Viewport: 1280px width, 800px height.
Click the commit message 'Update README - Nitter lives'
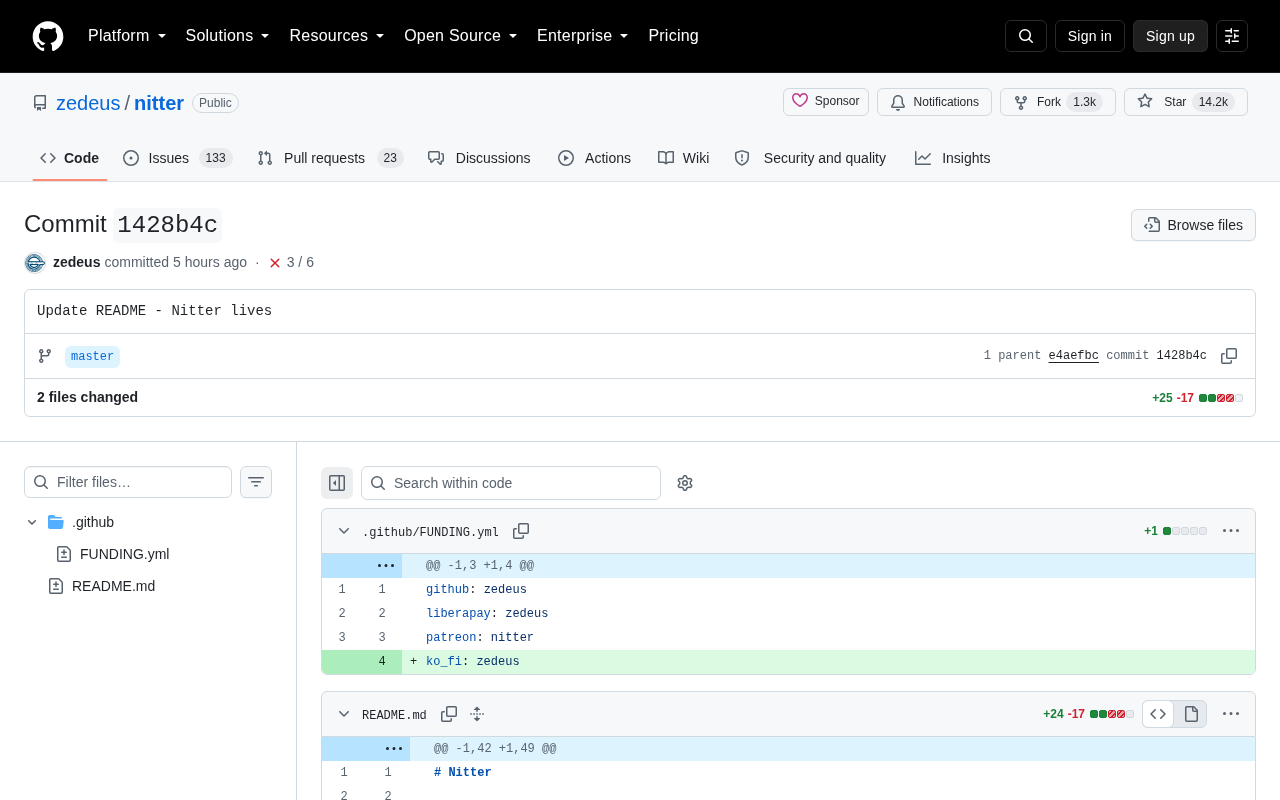[x=154, y=311]
